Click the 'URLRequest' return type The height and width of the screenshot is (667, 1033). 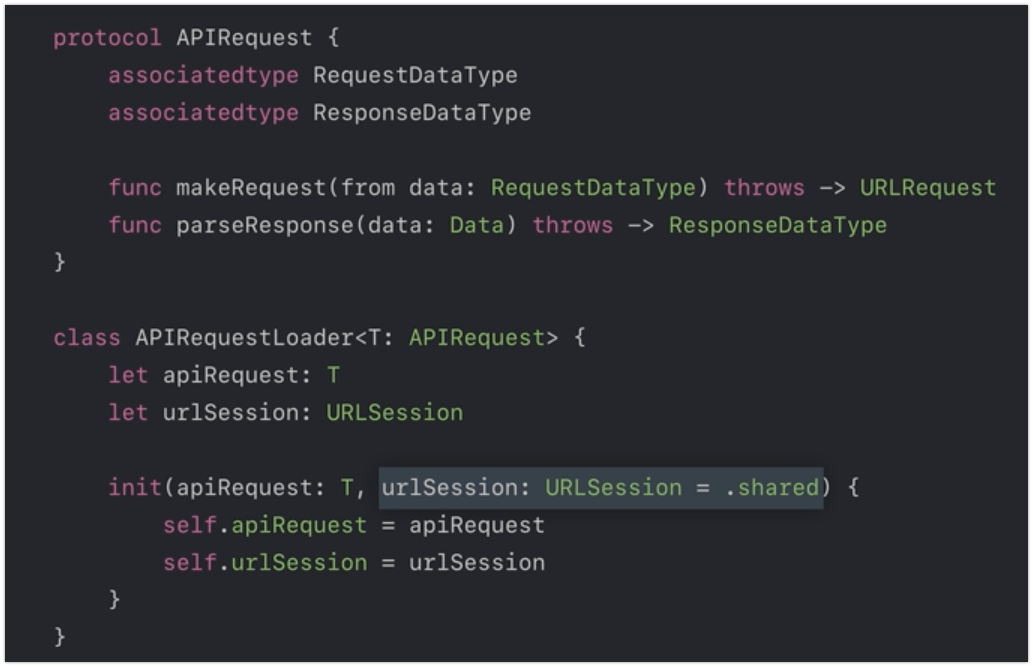click(928, 188)
